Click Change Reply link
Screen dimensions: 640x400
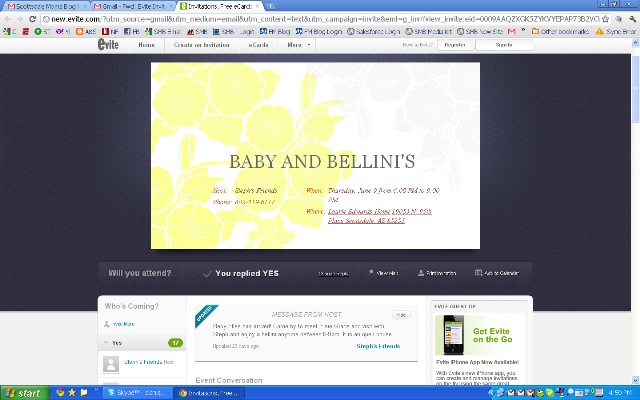[333, 273]
